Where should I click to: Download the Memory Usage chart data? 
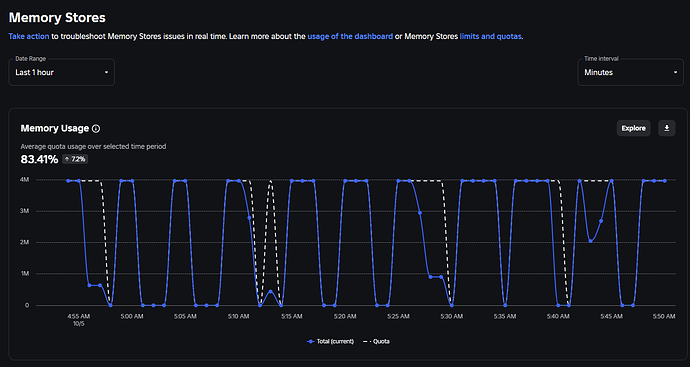pyautogui.click(x=667, y=128)
